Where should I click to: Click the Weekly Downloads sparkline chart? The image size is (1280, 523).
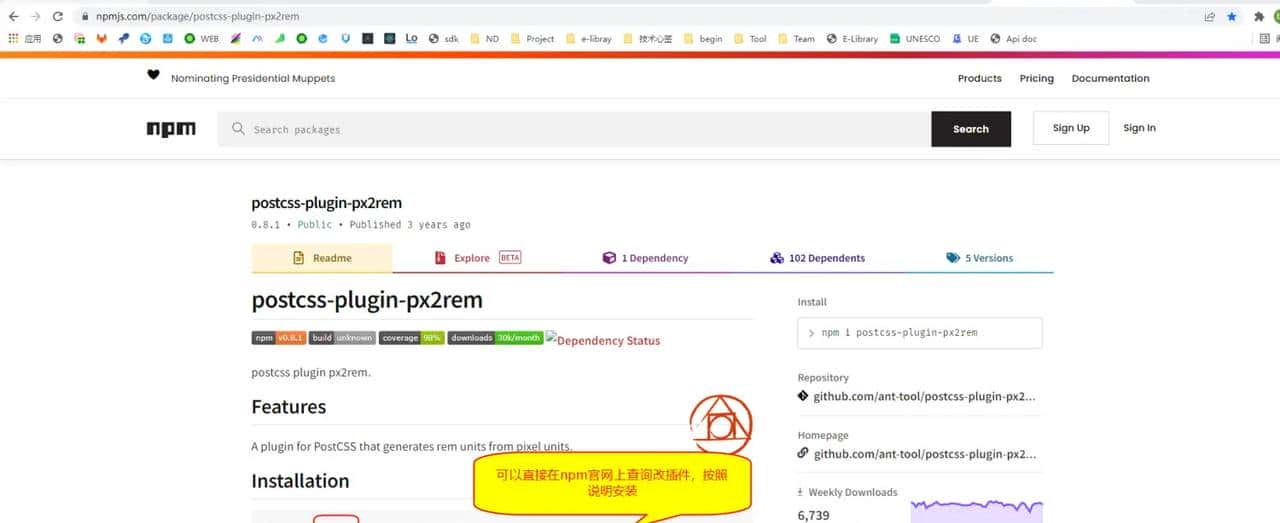click(x=976, y=510)
